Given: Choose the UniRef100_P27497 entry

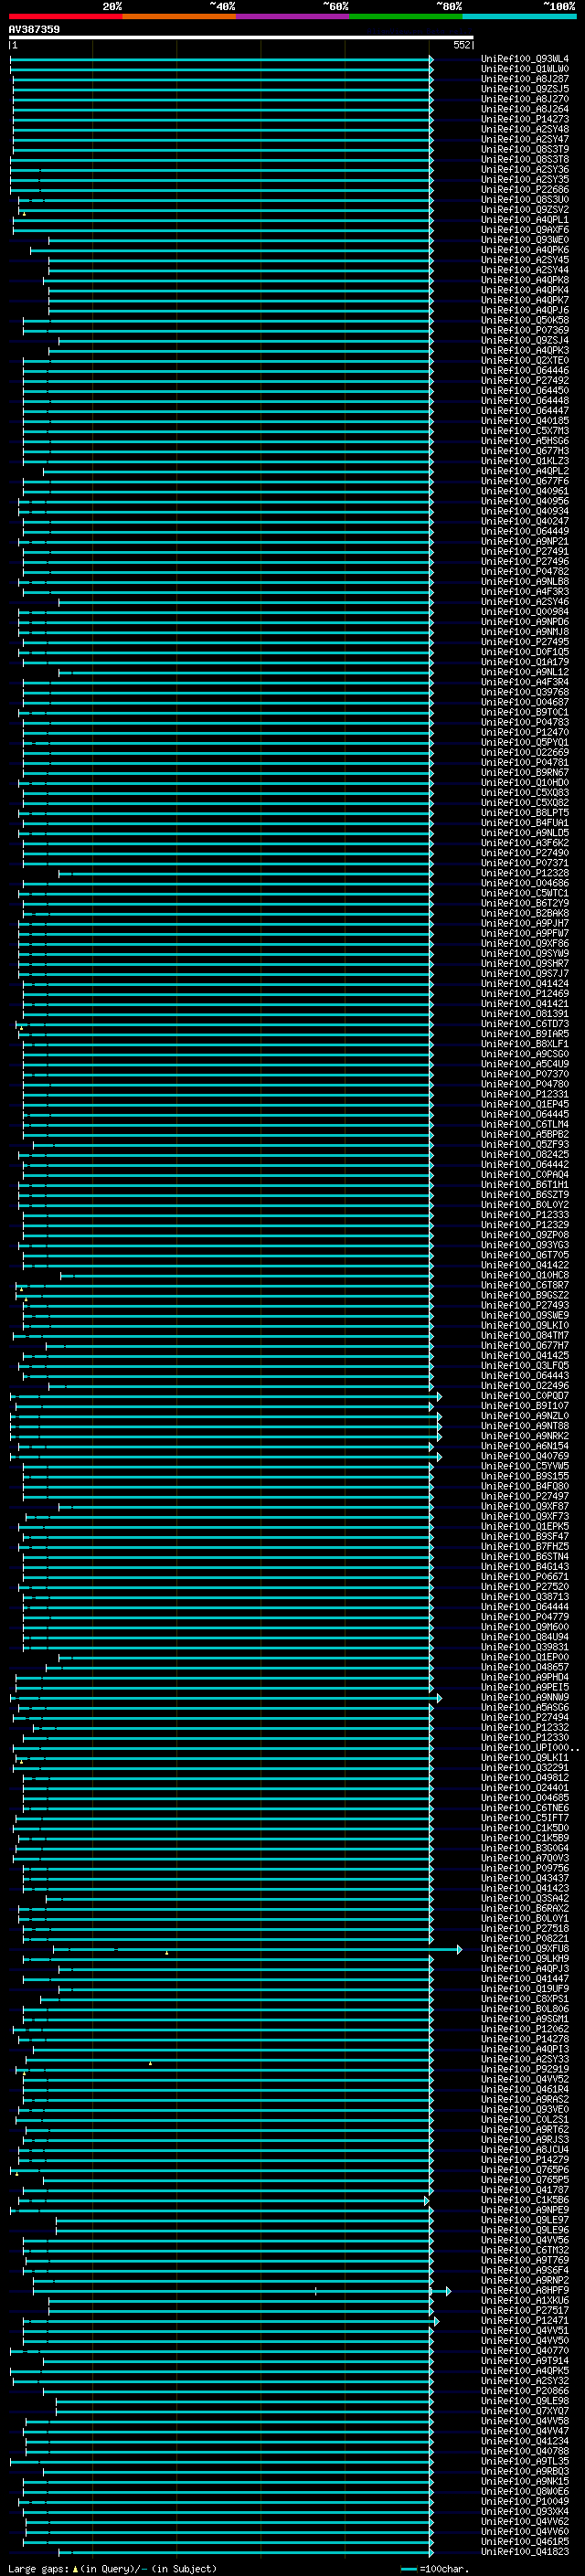Looking at the screenshot, I should point(525,1496).
